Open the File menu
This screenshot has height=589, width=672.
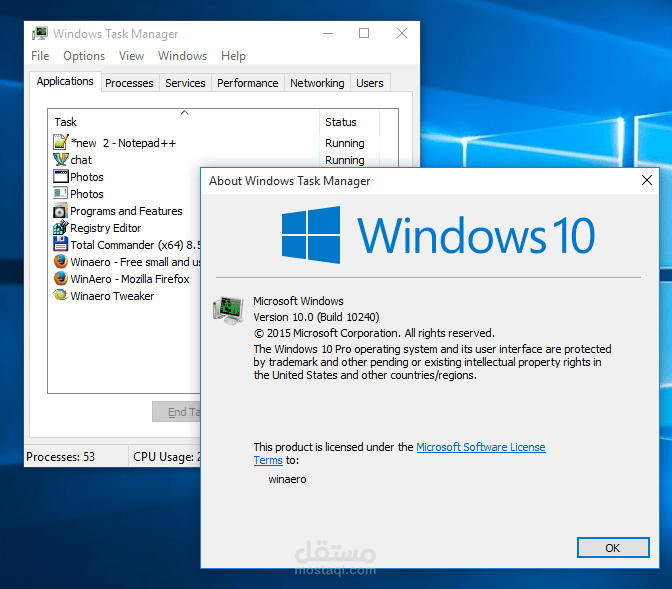[x=40, y=56]
